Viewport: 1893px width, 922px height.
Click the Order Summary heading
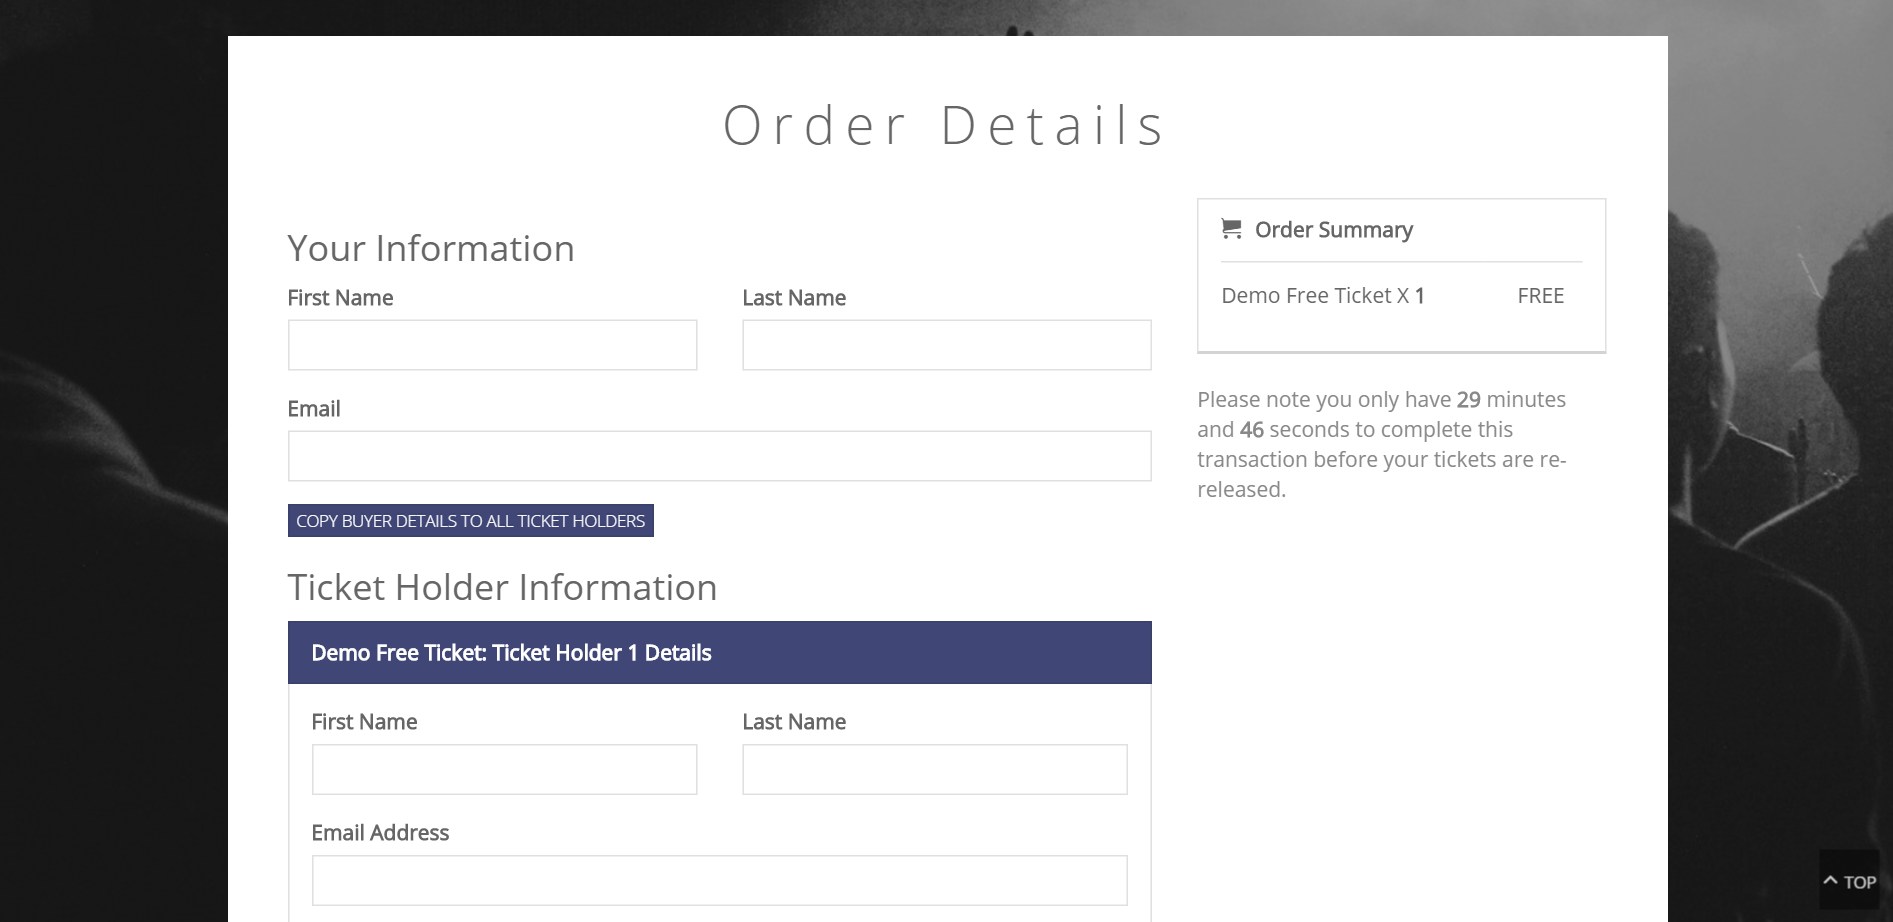[x=1333, y=230]
